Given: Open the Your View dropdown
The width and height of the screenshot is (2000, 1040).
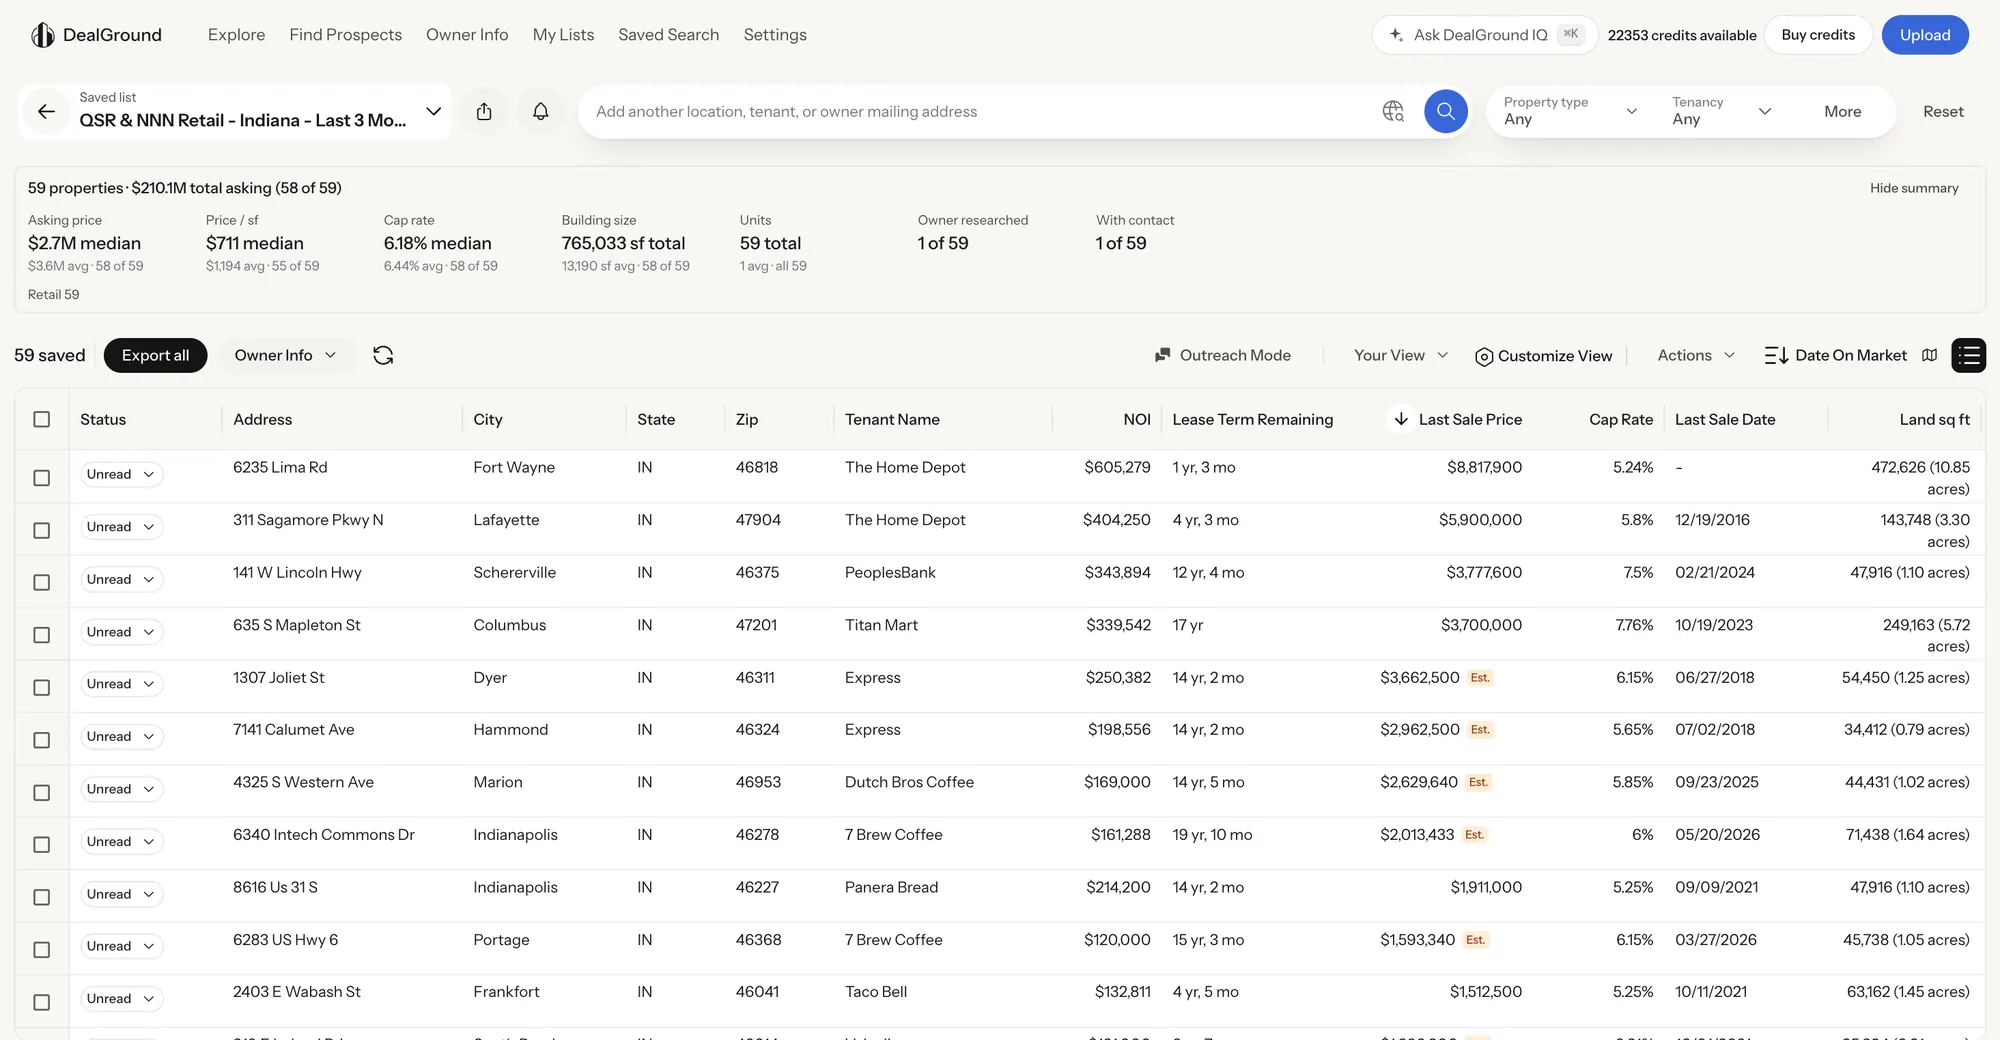Looking at the screenshot, I should 1400,355.
